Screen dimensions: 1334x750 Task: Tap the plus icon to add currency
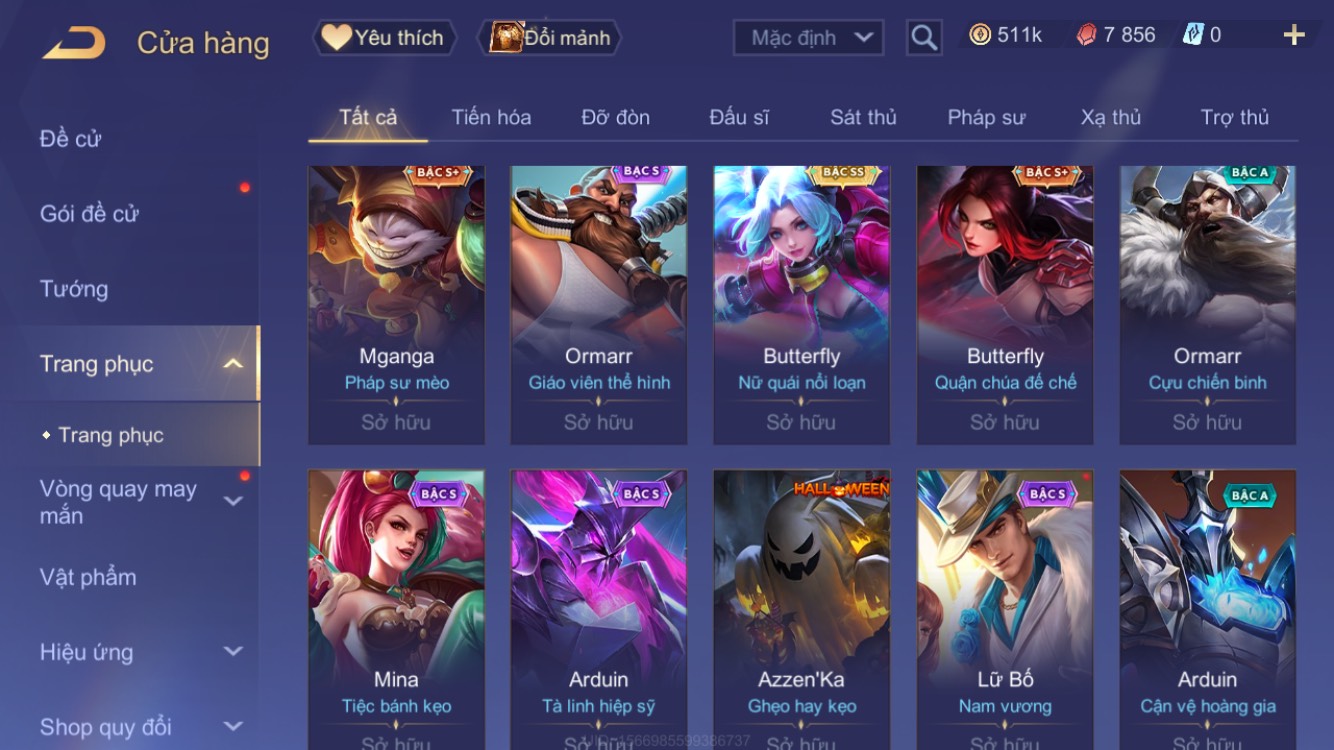[x=1294, y=35]
